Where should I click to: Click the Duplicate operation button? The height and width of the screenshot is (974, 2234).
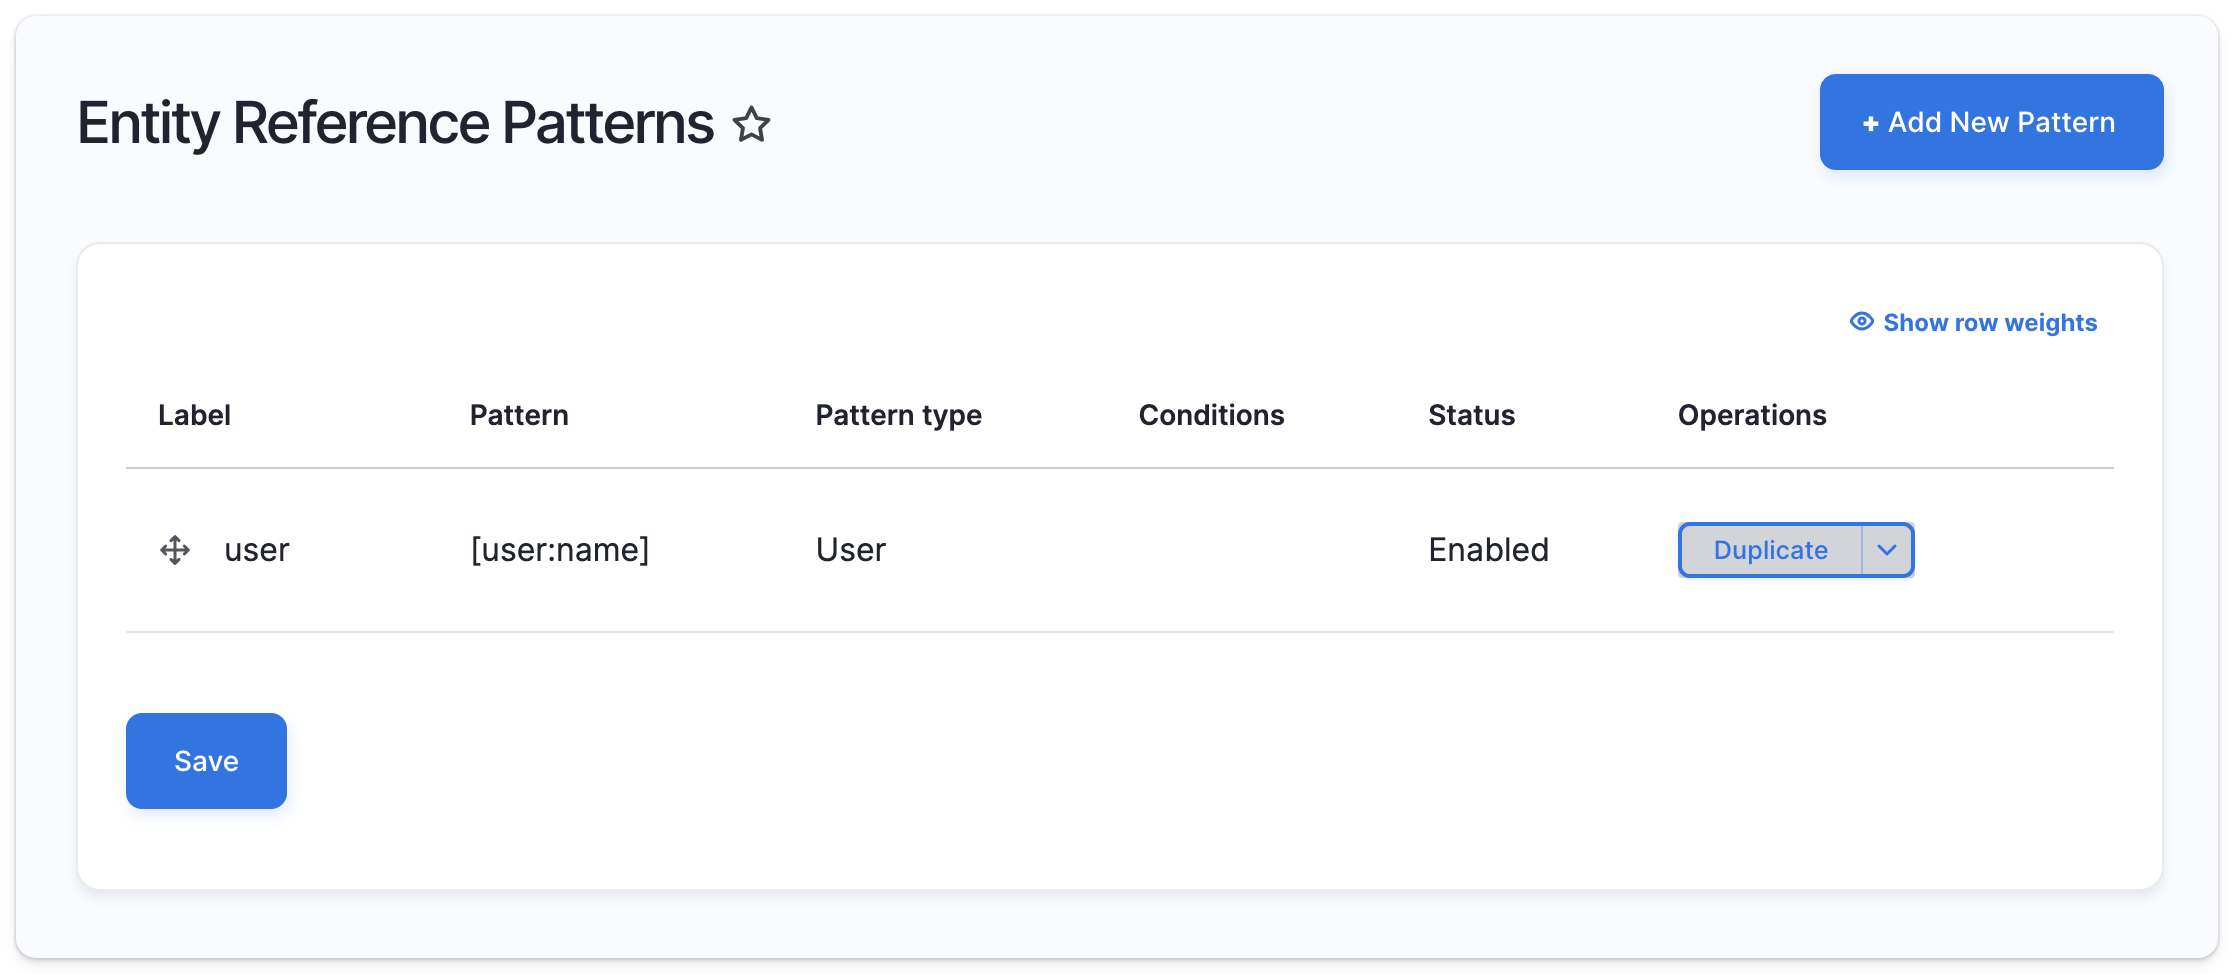[1770, 550]
